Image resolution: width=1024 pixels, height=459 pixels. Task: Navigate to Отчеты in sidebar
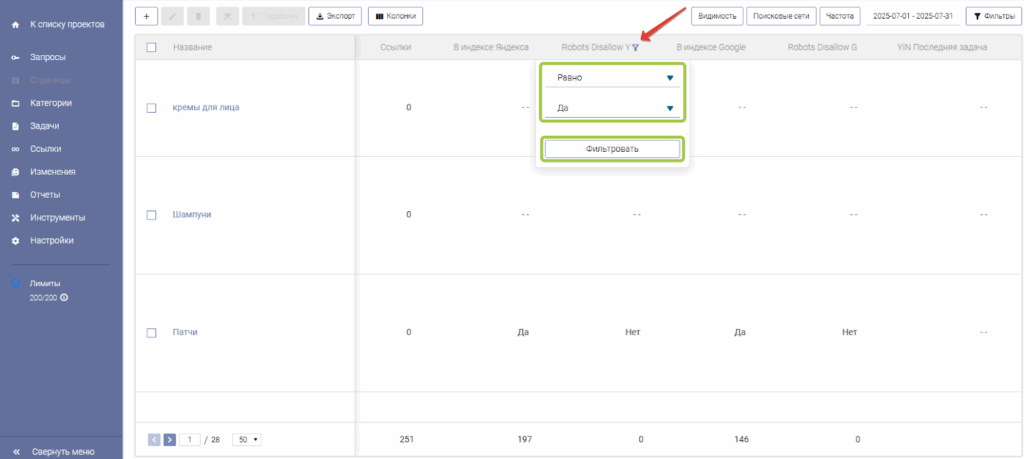(45, 194)
